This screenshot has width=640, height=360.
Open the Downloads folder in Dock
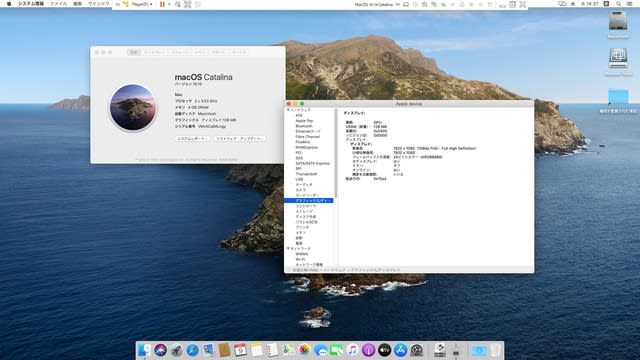(x=479, y=350)
